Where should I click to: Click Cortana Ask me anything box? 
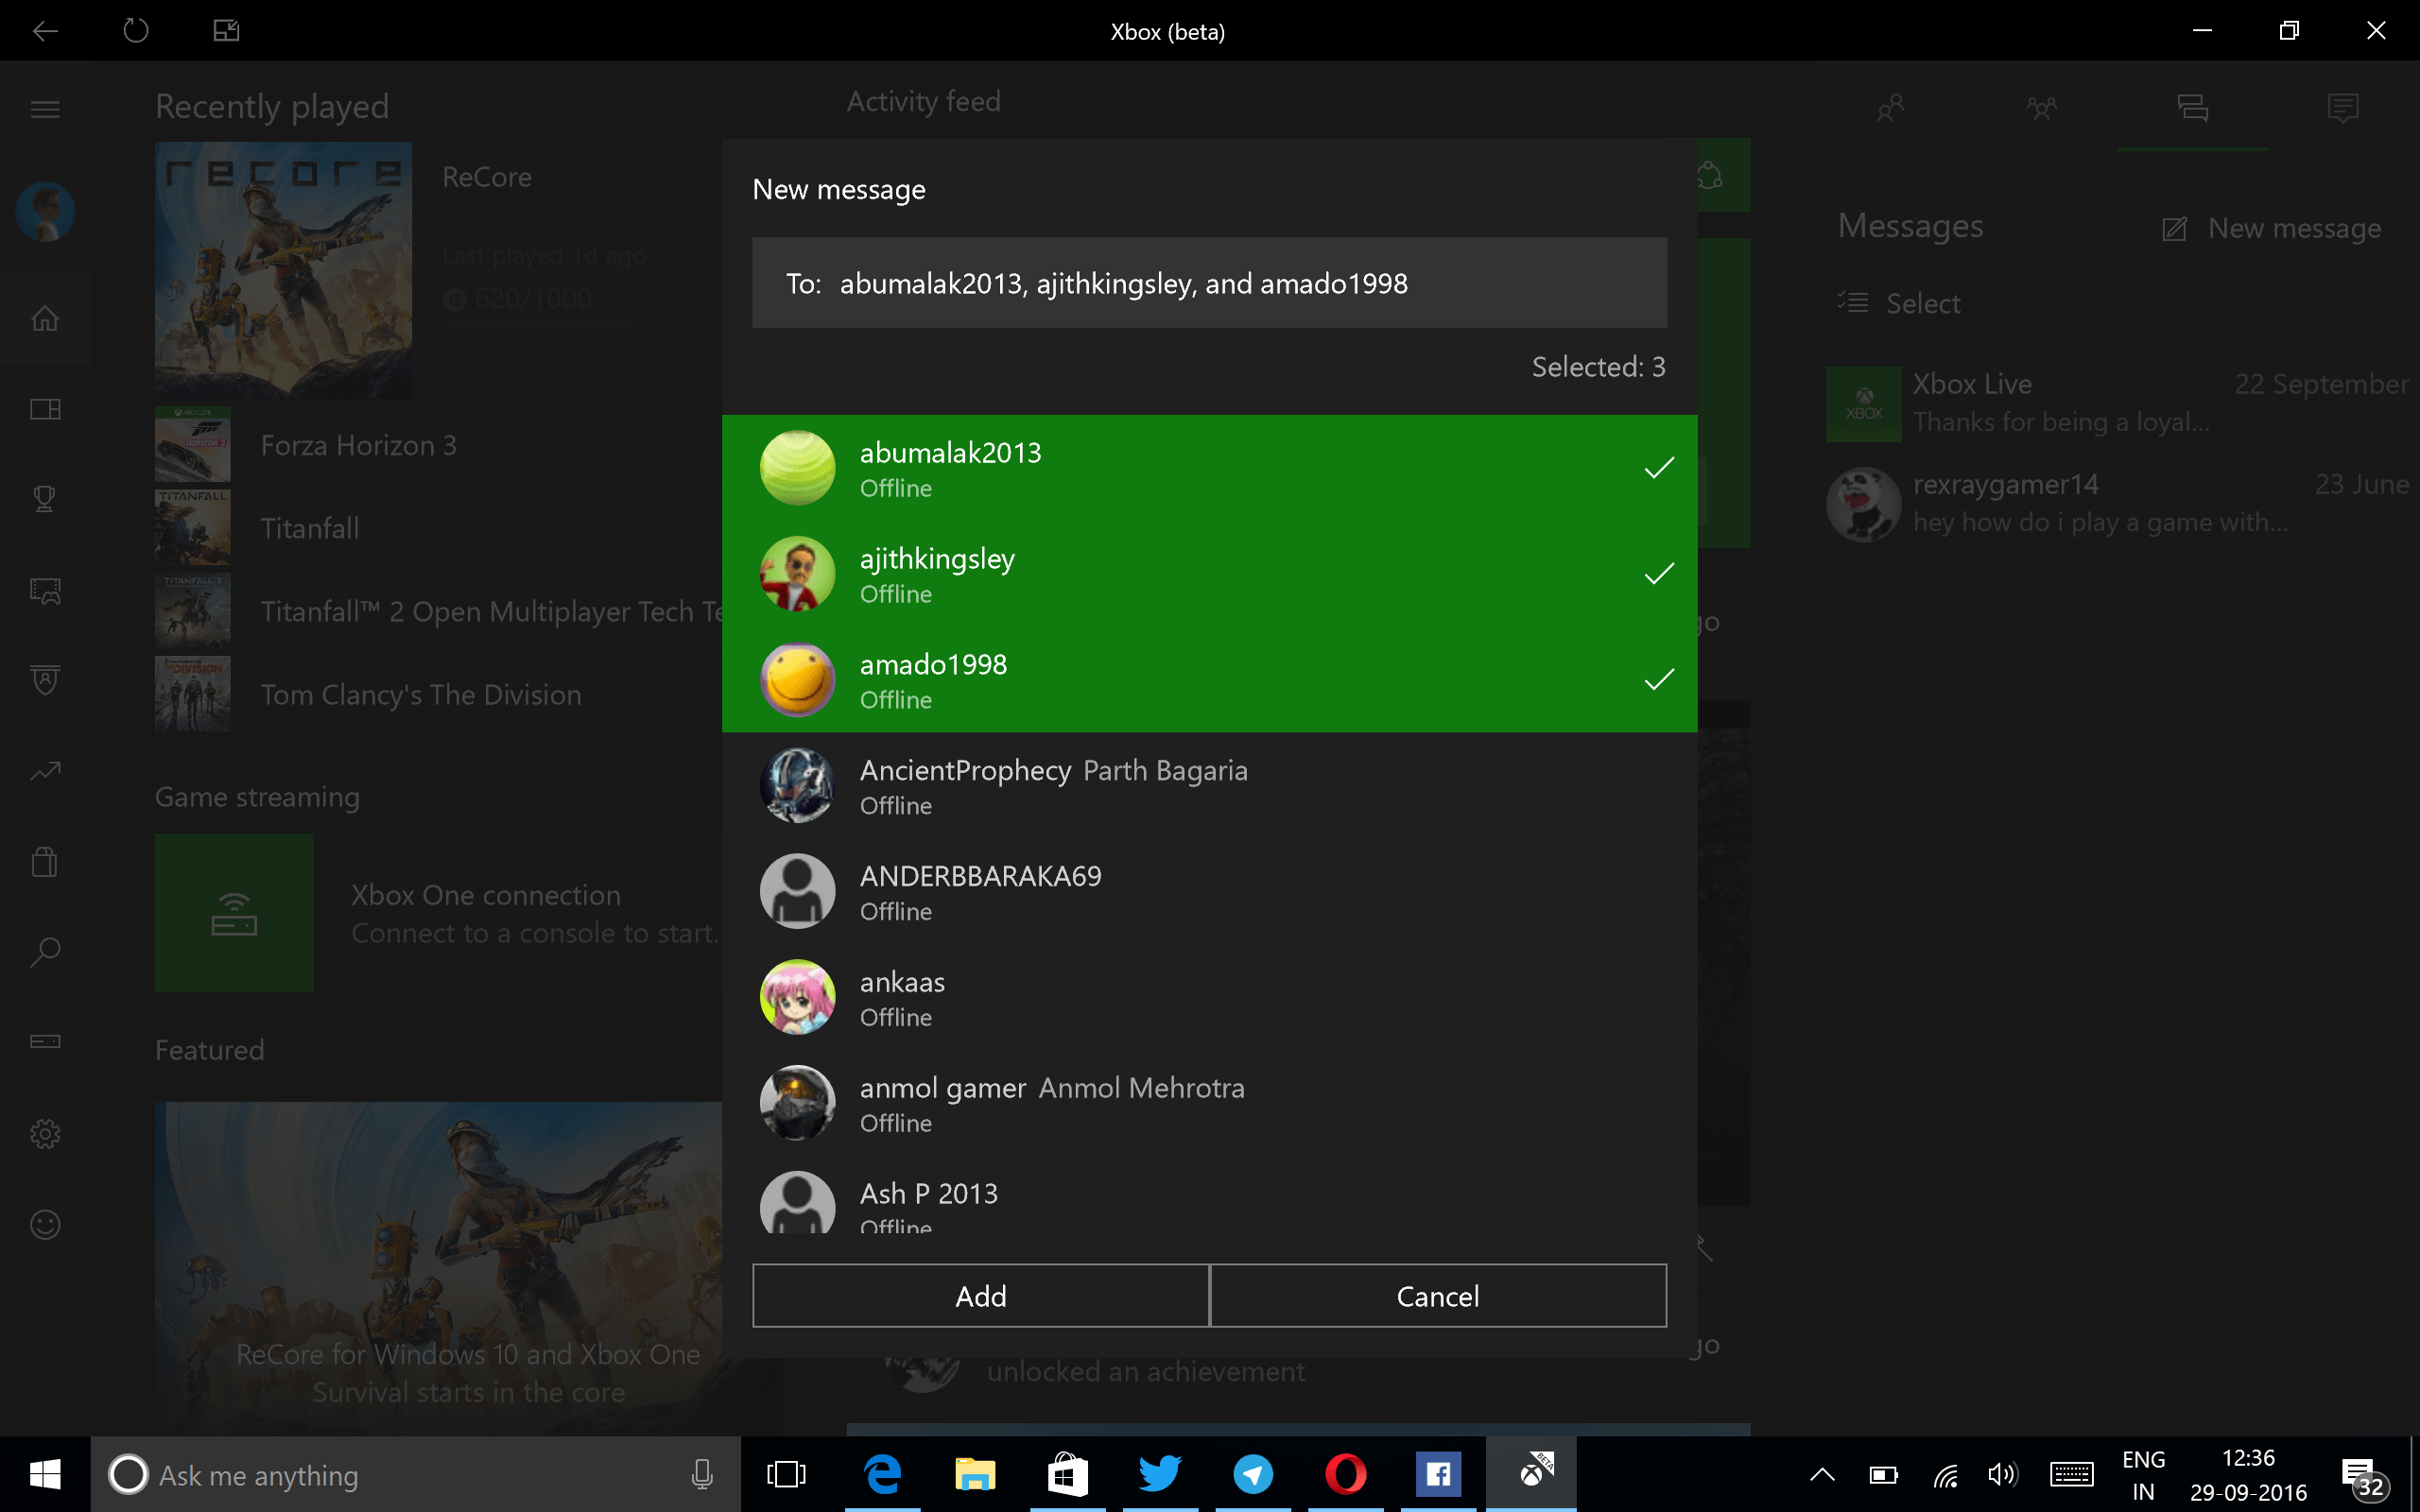(x=415, y=1474)
